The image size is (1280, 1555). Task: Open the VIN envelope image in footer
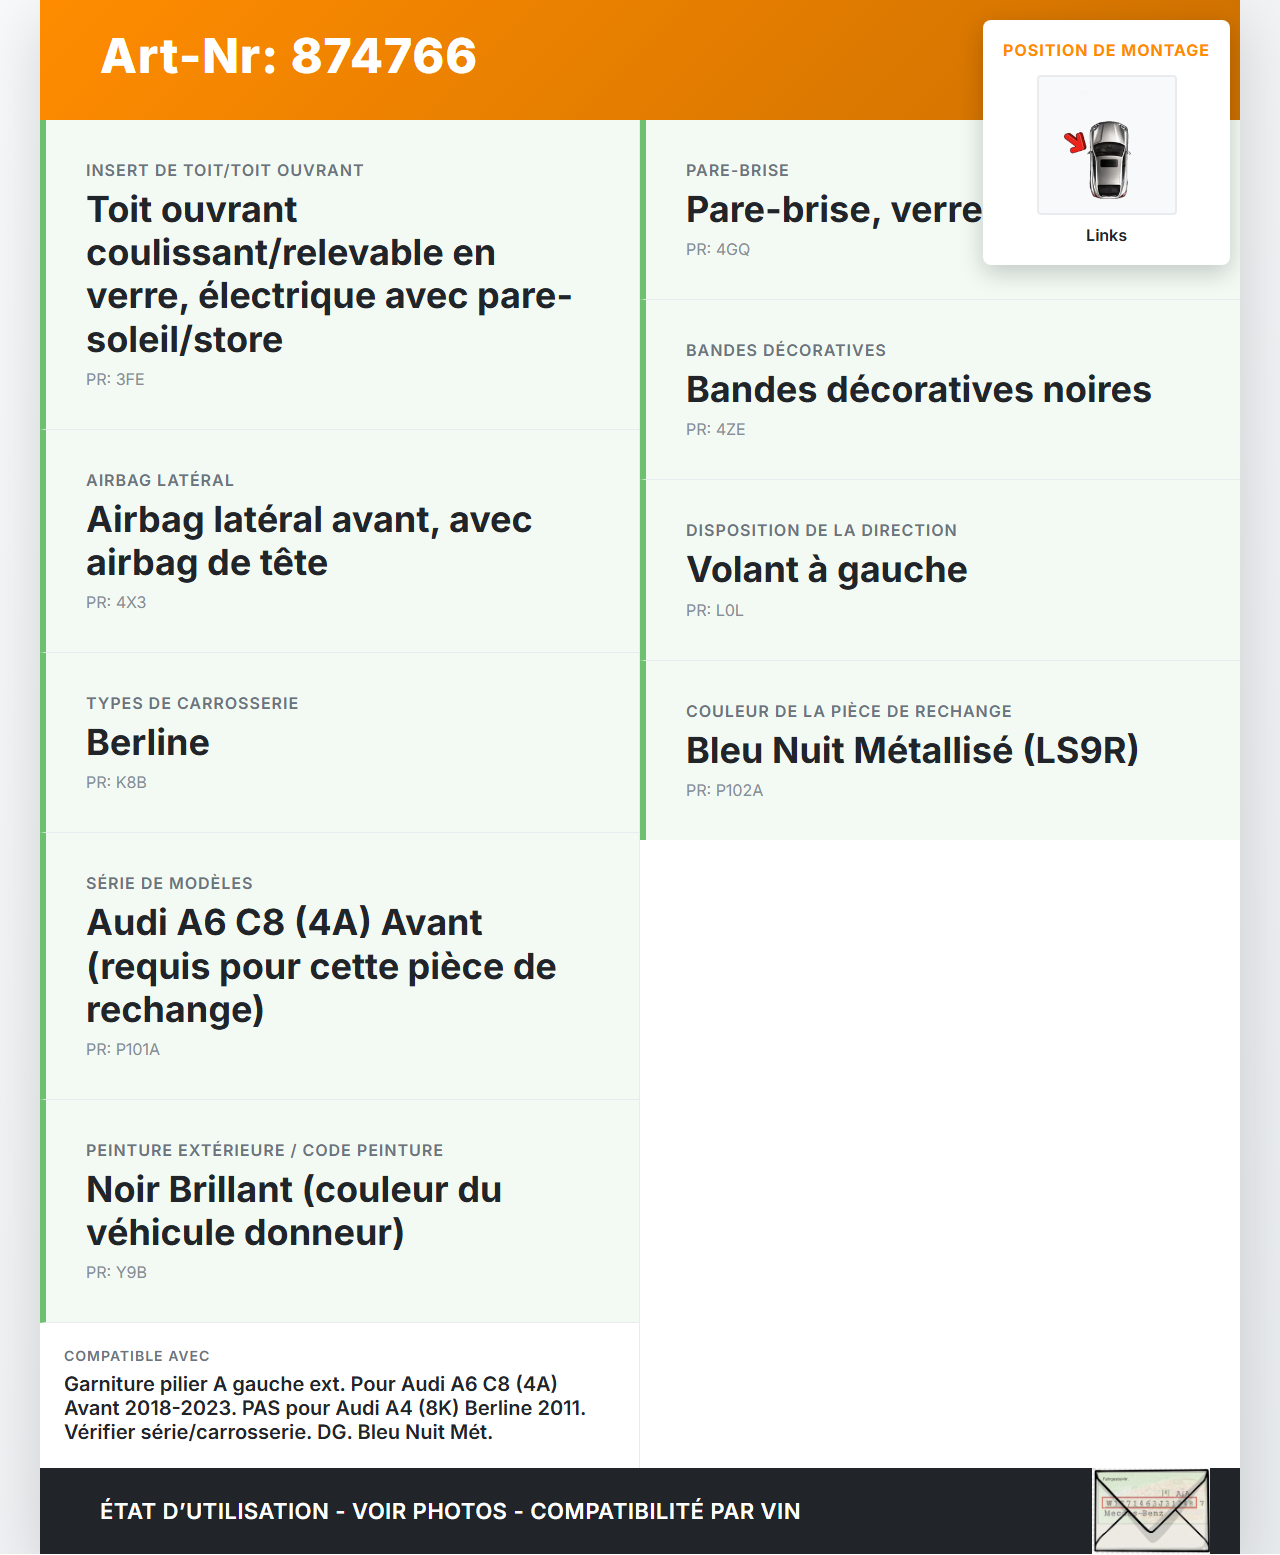pyautogui.click(x=1150, y=1510)
